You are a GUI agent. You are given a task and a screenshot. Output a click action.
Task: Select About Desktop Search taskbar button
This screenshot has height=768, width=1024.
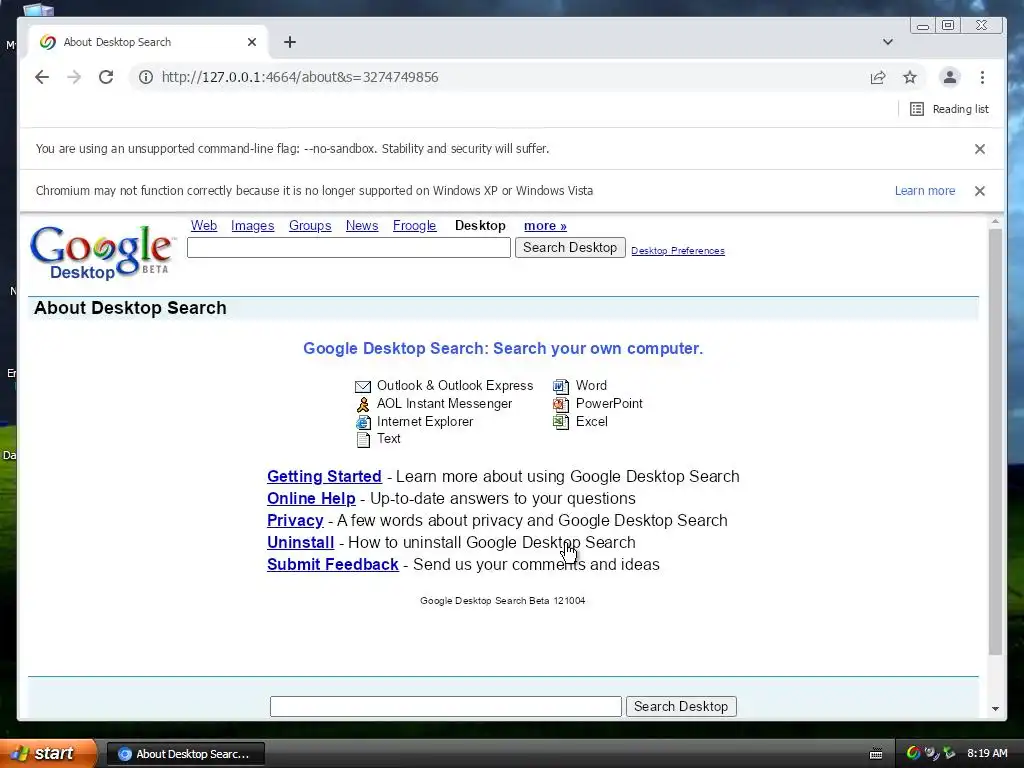click(x=185, y=754)
